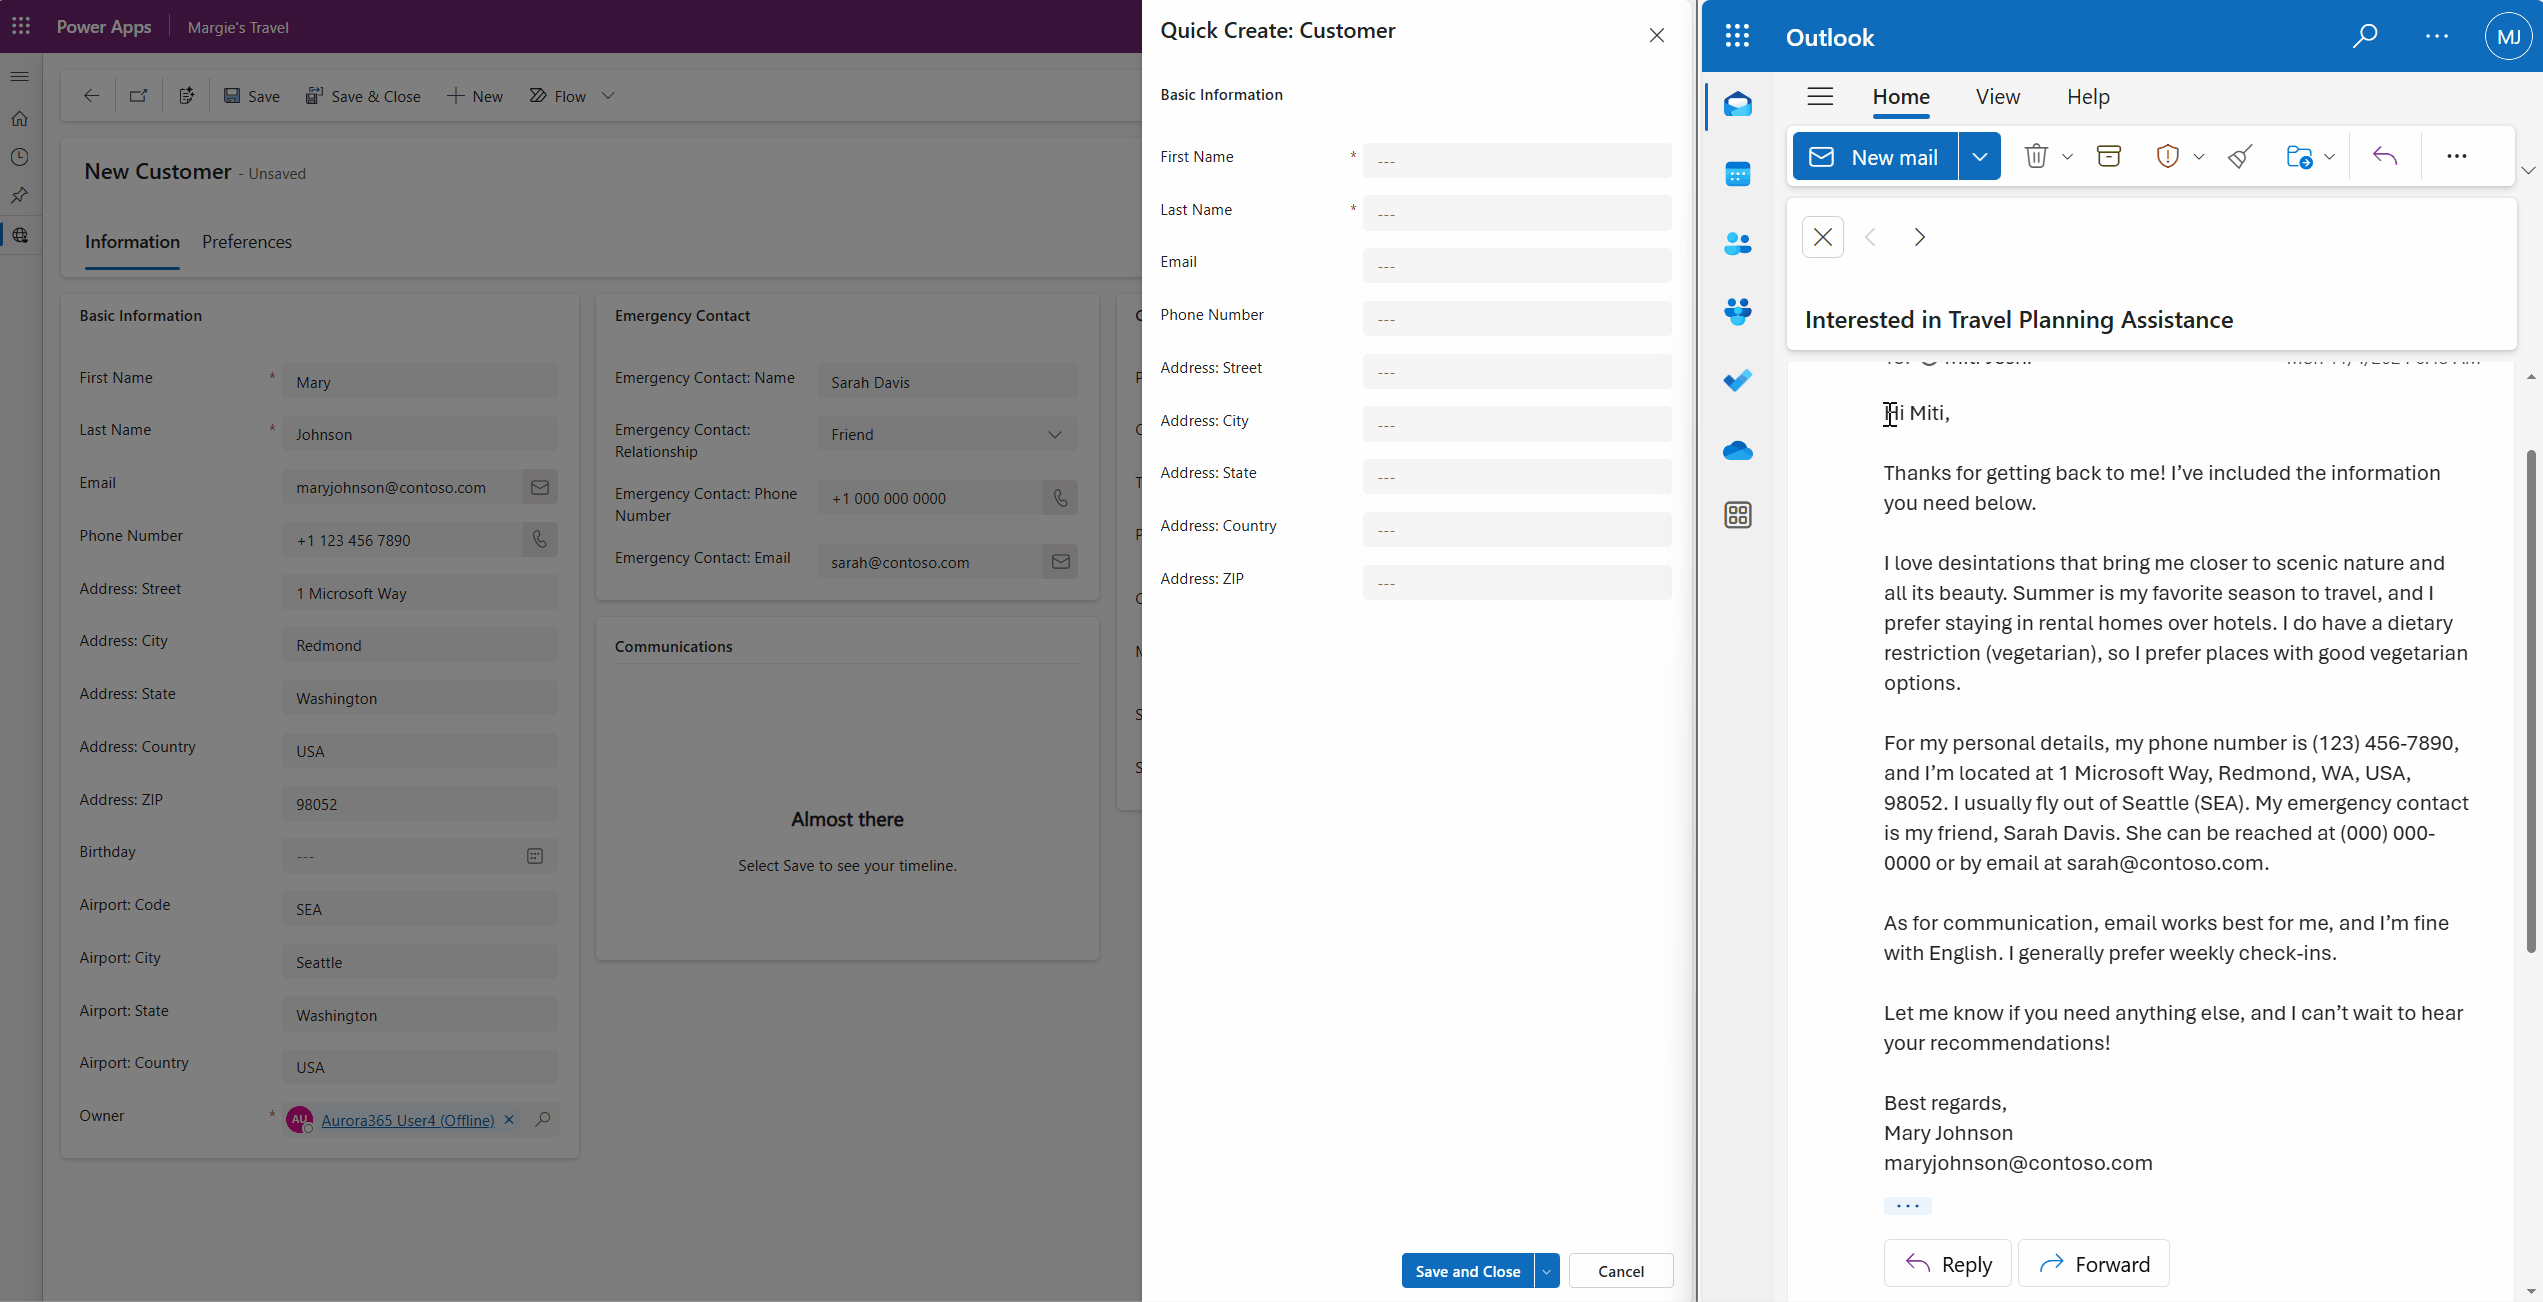Image resolution: width=2543 pixels, height=1302 pixels.
Task: Sweep emails using the broom icon
Action: pos(2239,156)
